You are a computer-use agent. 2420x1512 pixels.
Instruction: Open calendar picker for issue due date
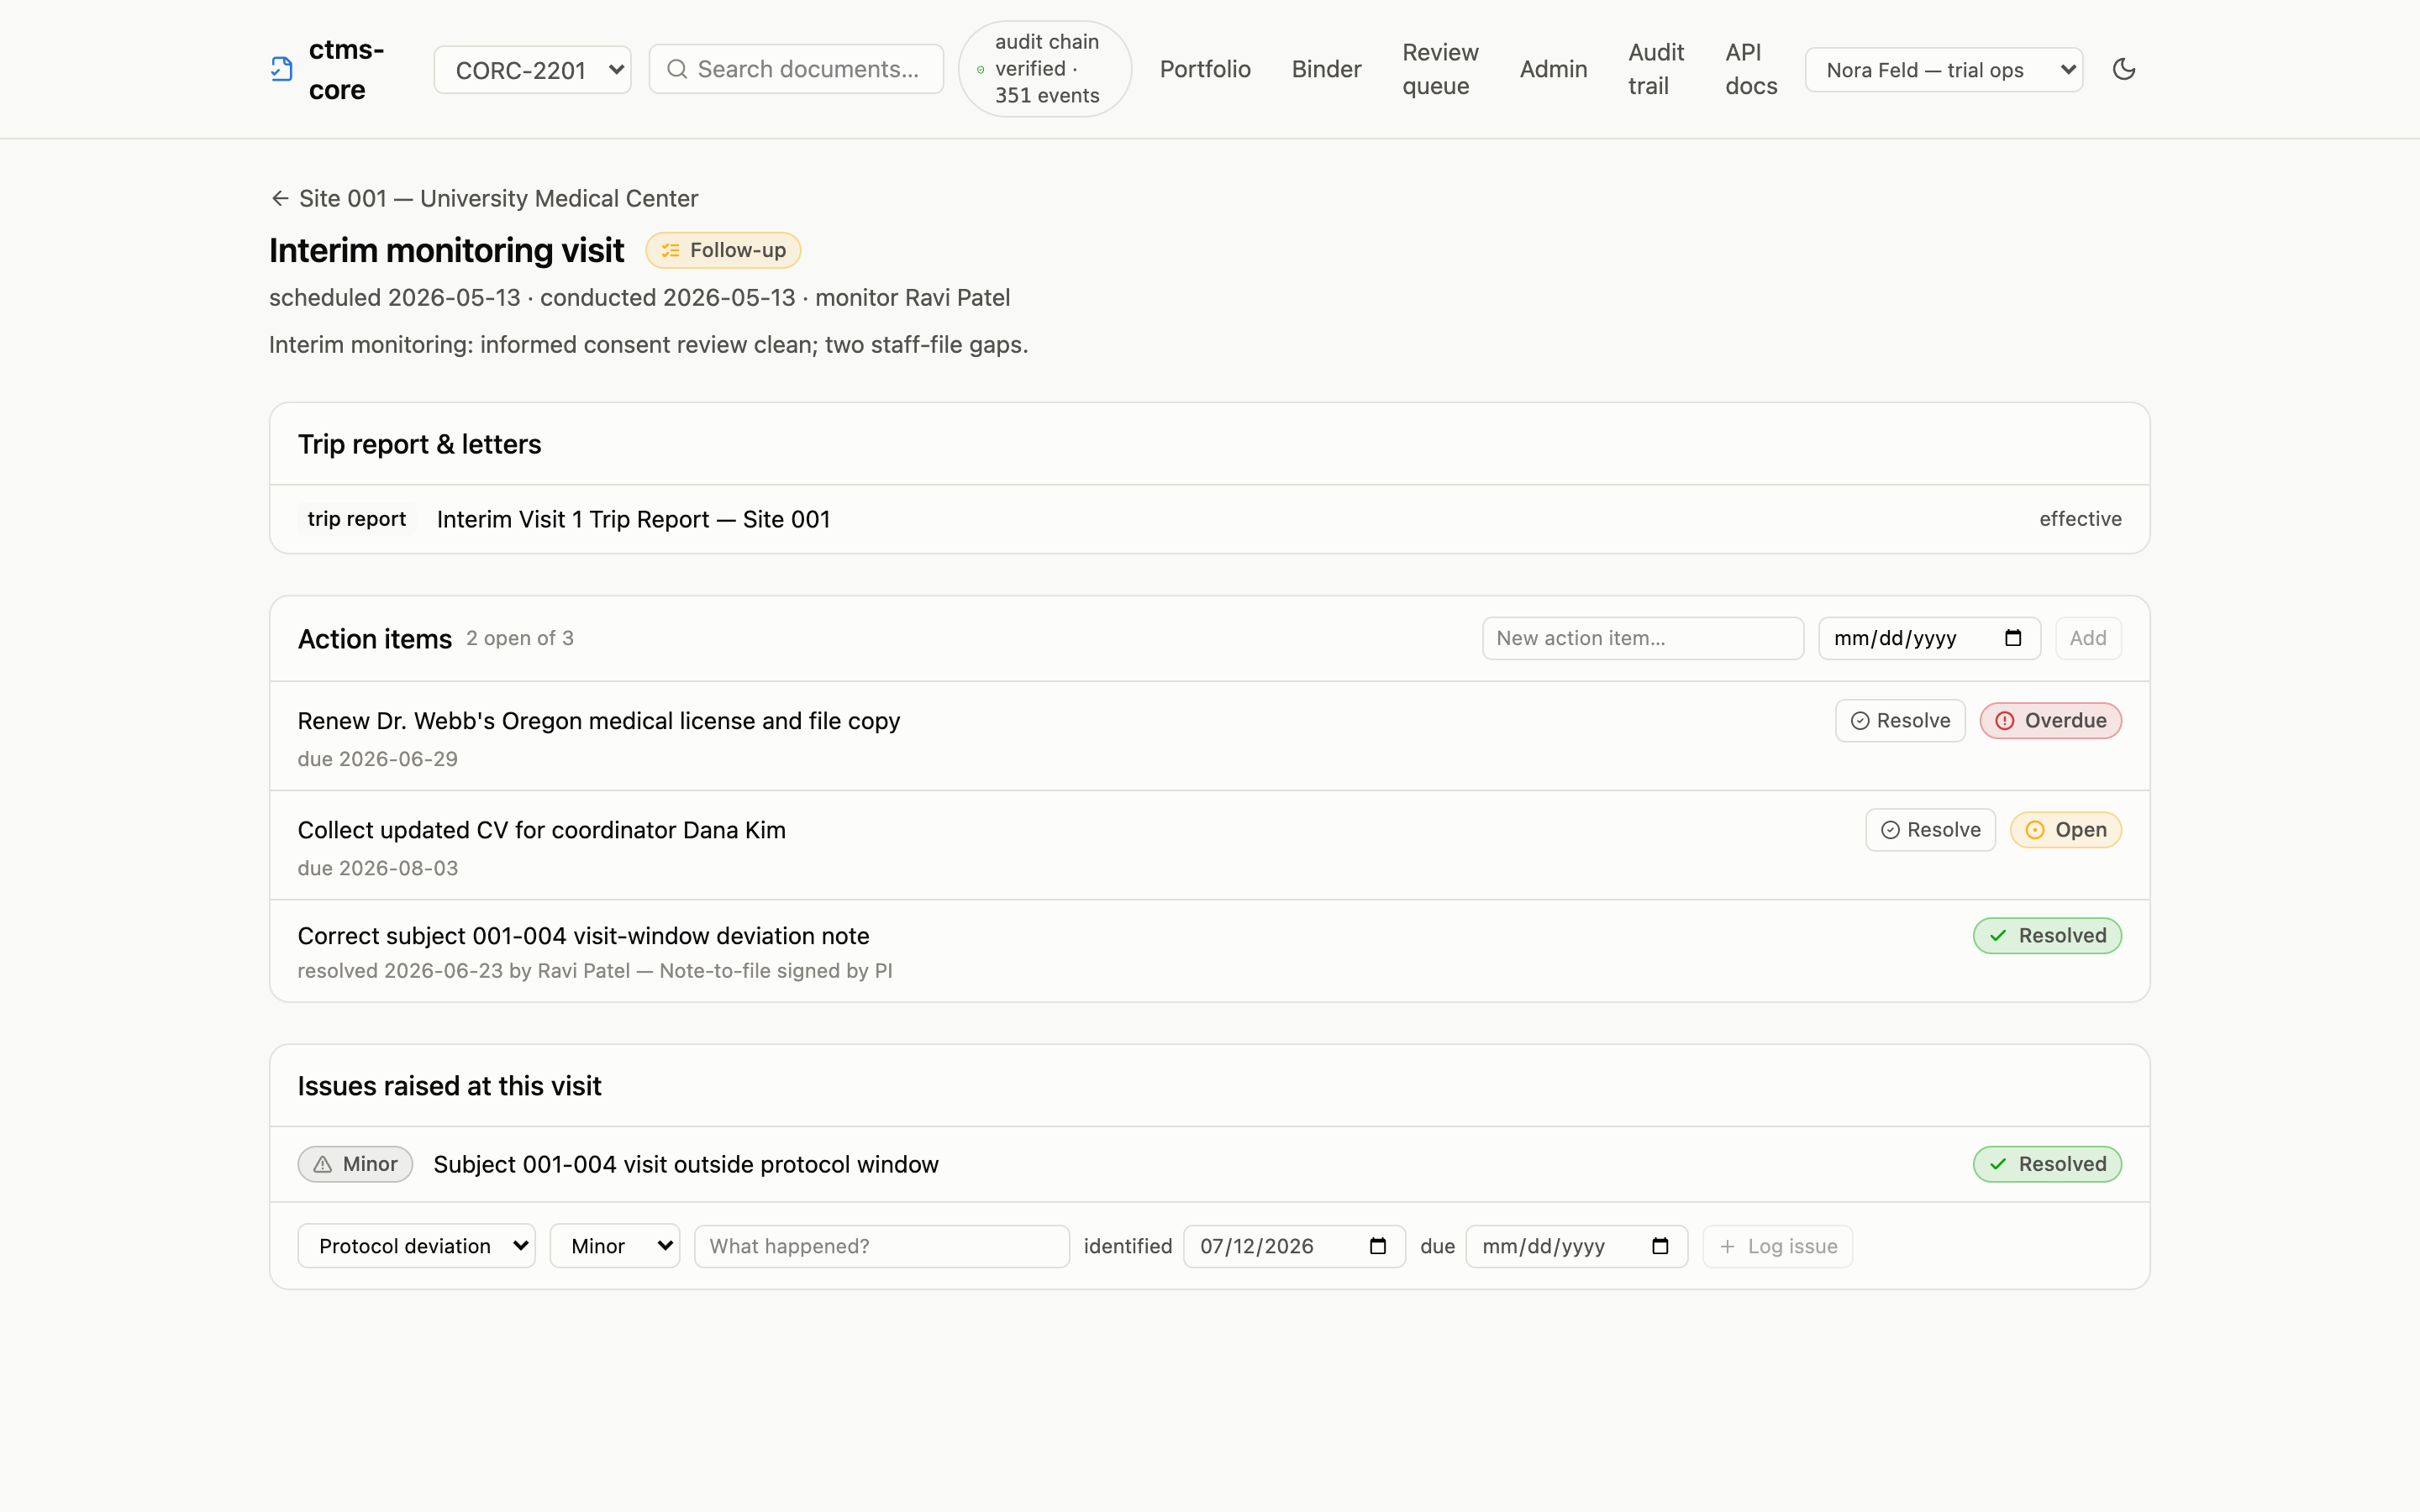pyautogui.click(x=1660, y=1246)
